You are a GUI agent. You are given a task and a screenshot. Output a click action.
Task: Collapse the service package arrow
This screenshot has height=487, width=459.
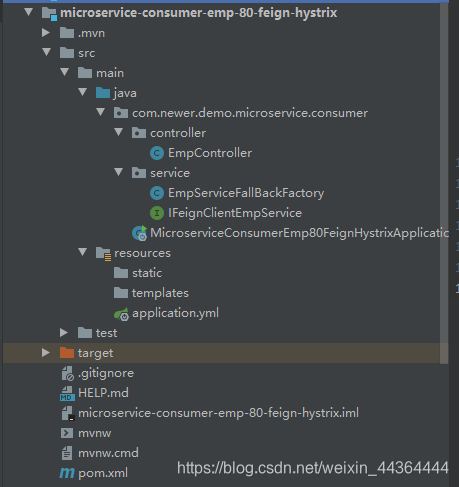pyautogui.click(x=119, y=172)
